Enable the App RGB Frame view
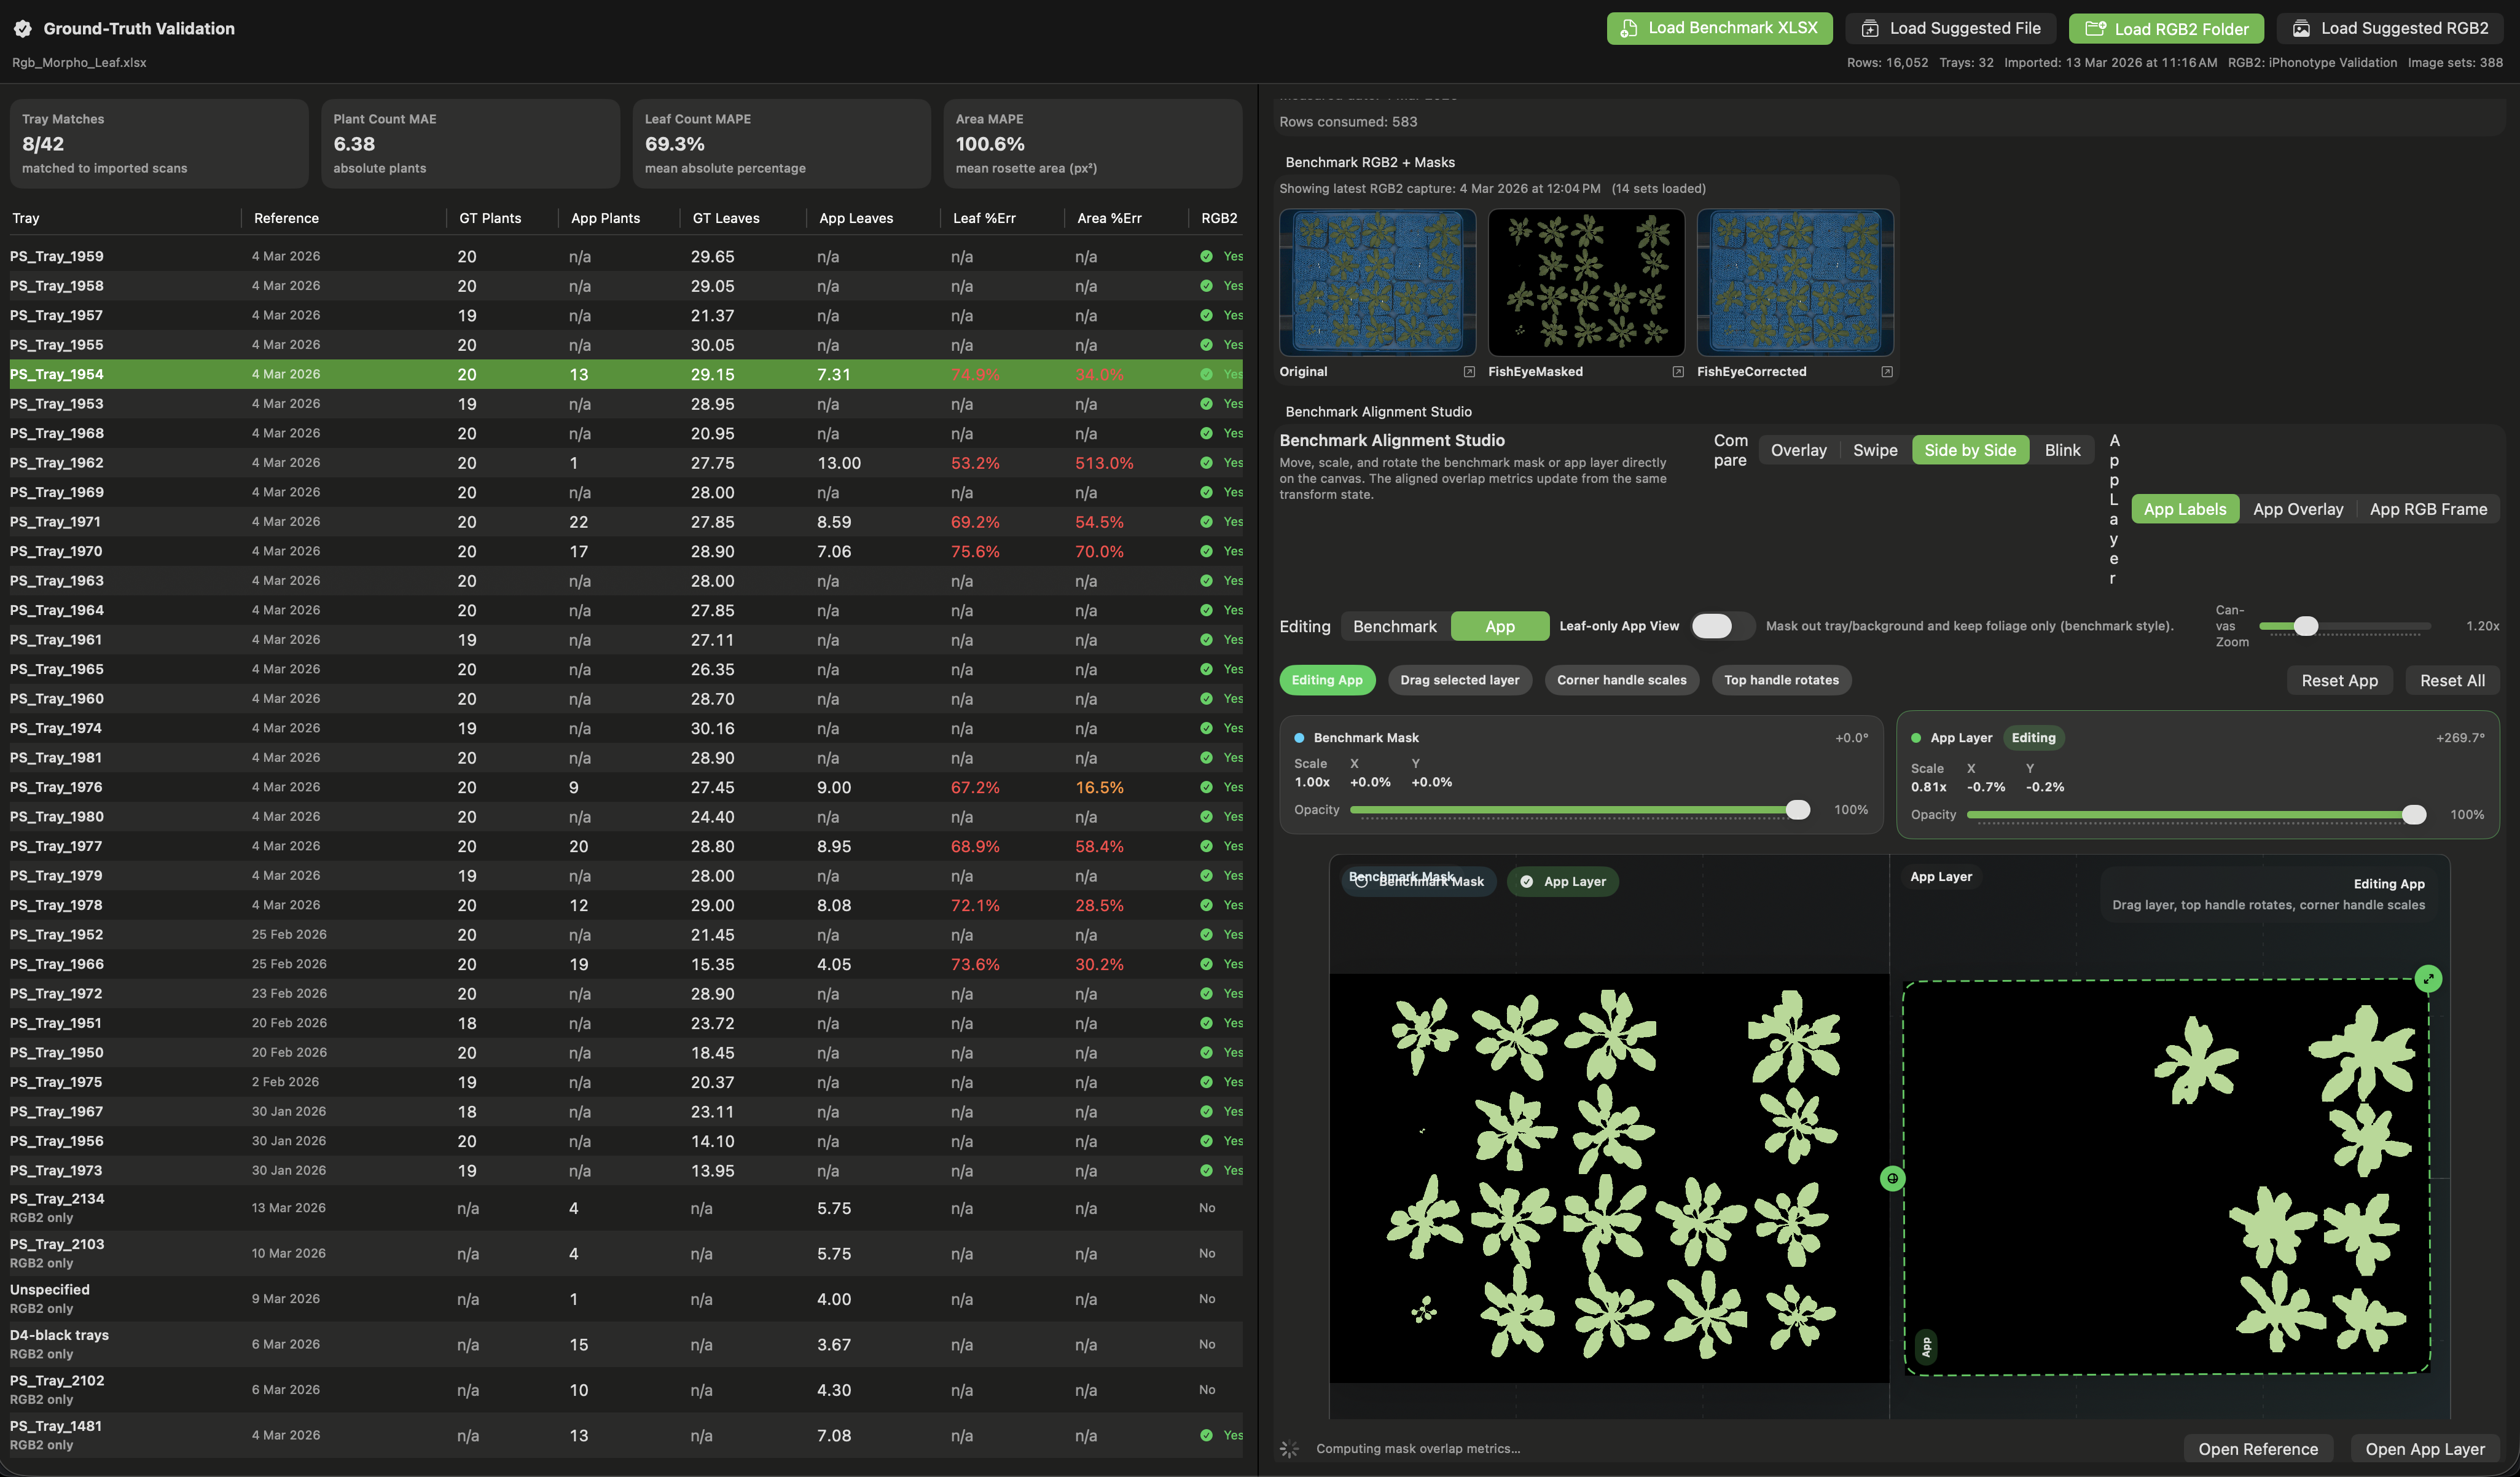Screen dimensions: 2520x1477 2429,509
